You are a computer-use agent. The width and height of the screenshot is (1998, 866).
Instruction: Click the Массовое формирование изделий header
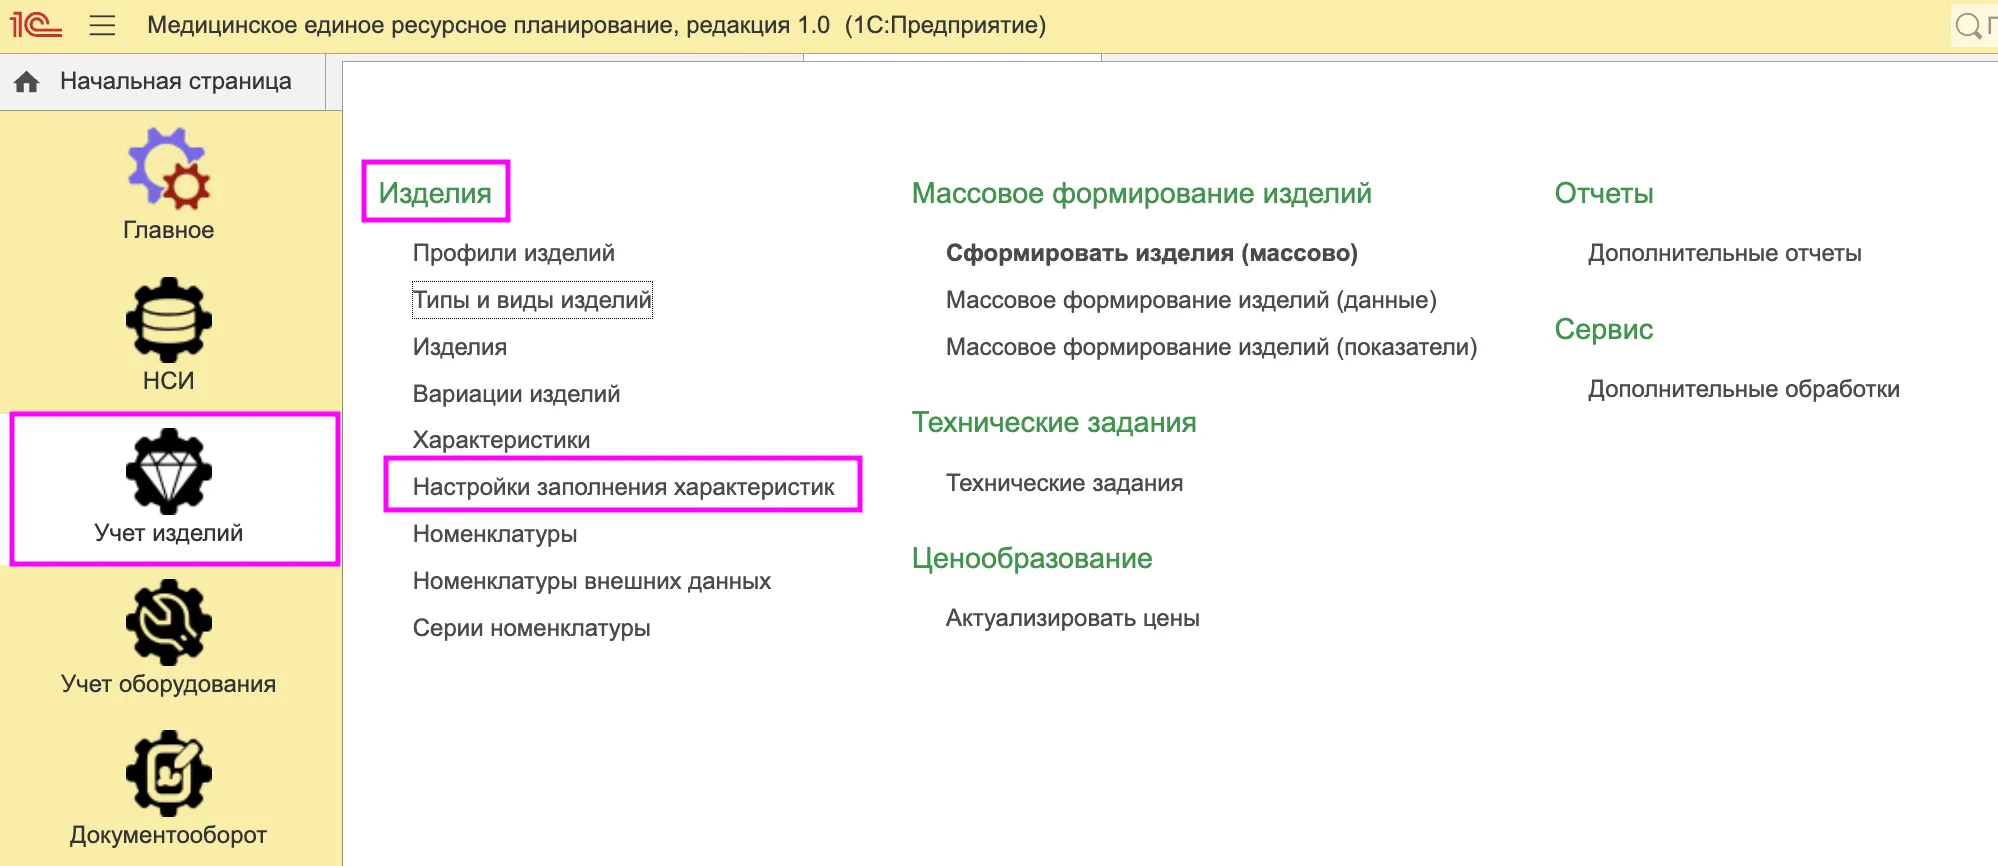click(x=1141, y=193)
